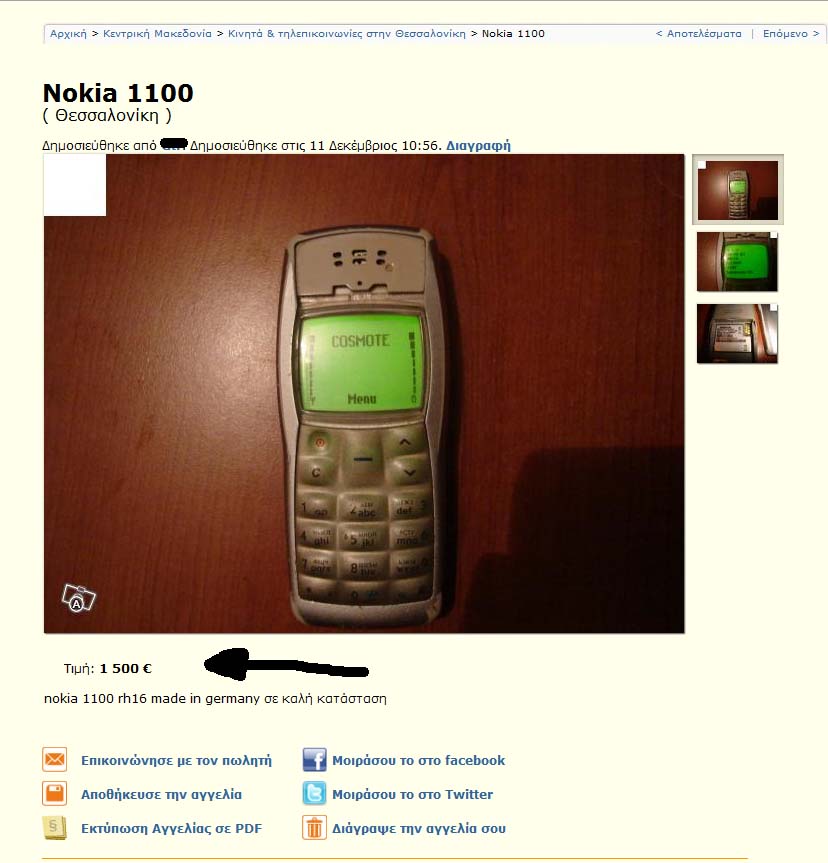
Task: Open the Αρχική breadcrumb link
Action: tap(68, 34)
